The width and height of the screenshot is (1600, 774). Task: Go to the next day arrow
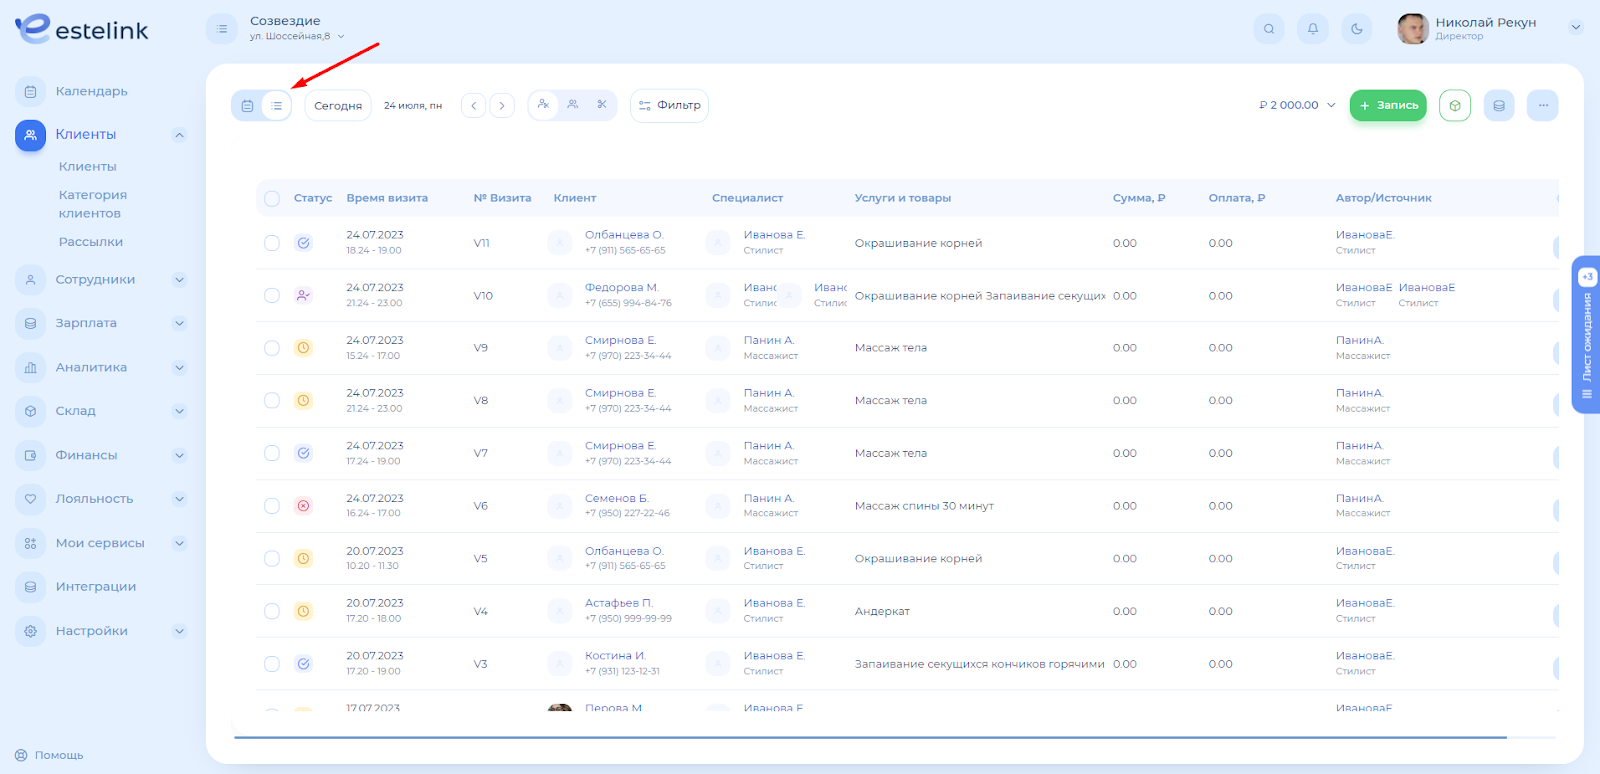point(502,106)
